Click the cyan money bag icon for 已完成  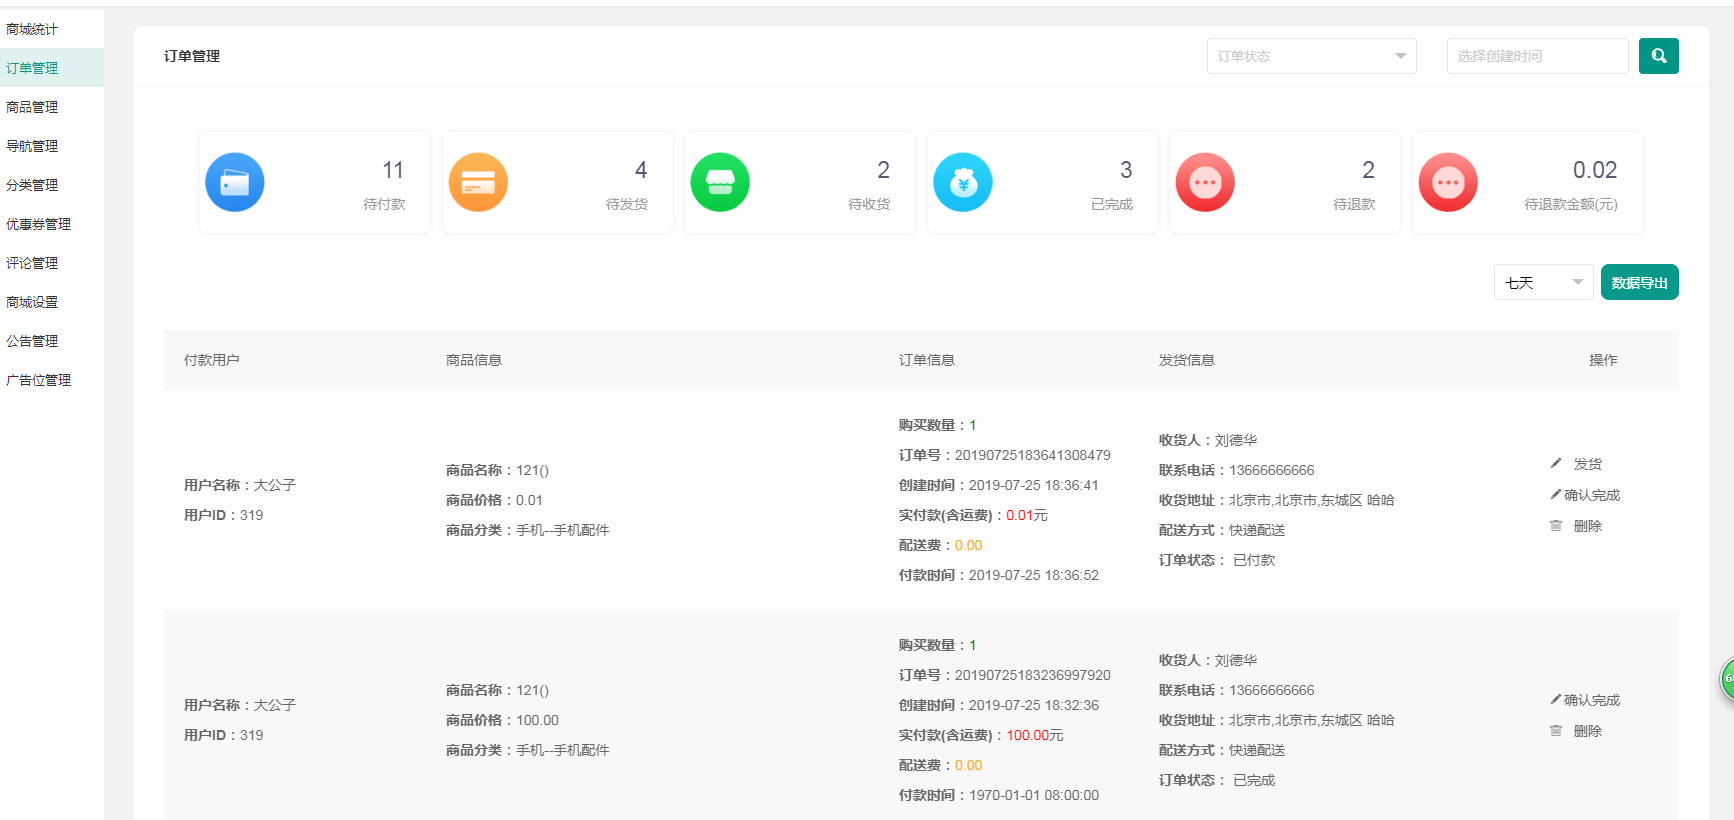[963, 182]
